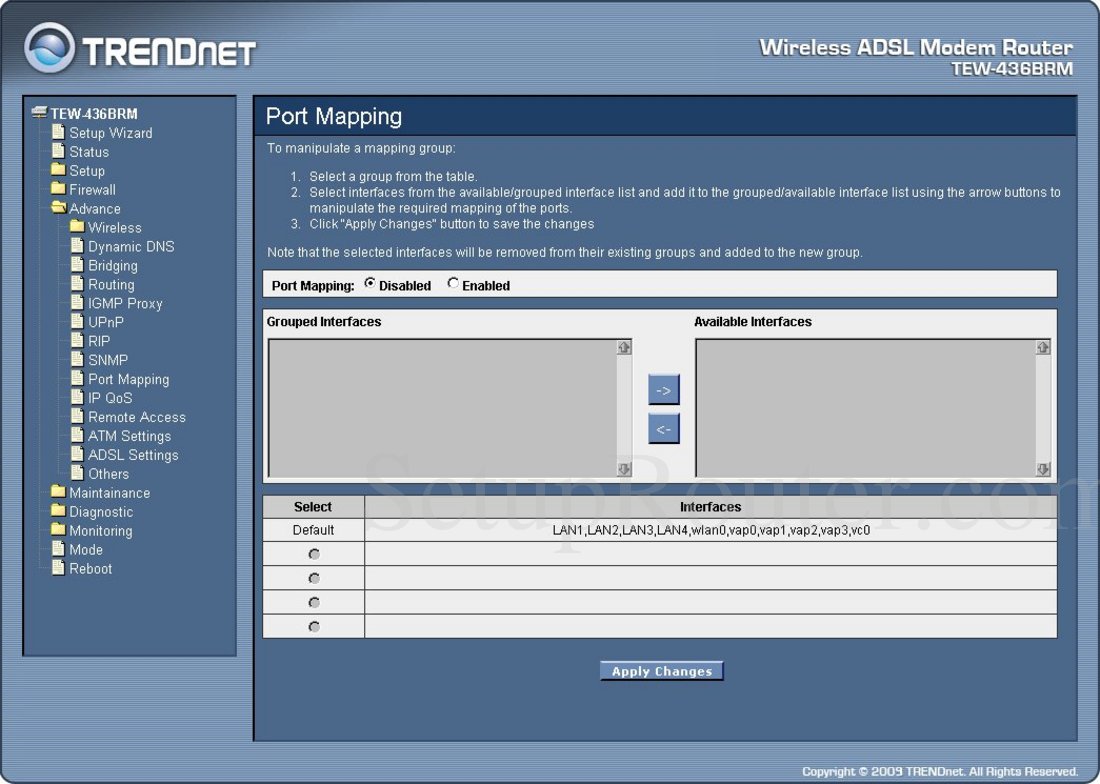Image resolution: width=1100 pixels, height=784 pixels.
Task: Open Remote Access settings
Action: point(137,417)
